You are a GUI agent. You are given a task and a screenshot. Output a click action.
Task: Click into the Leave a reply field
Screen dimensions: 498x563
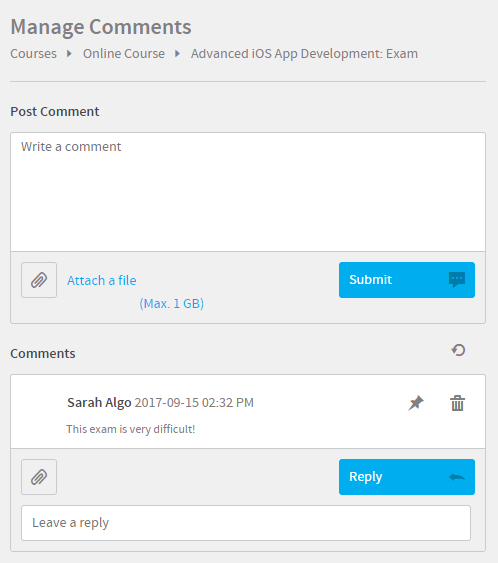pyautogui.click(x=246, y=523)
